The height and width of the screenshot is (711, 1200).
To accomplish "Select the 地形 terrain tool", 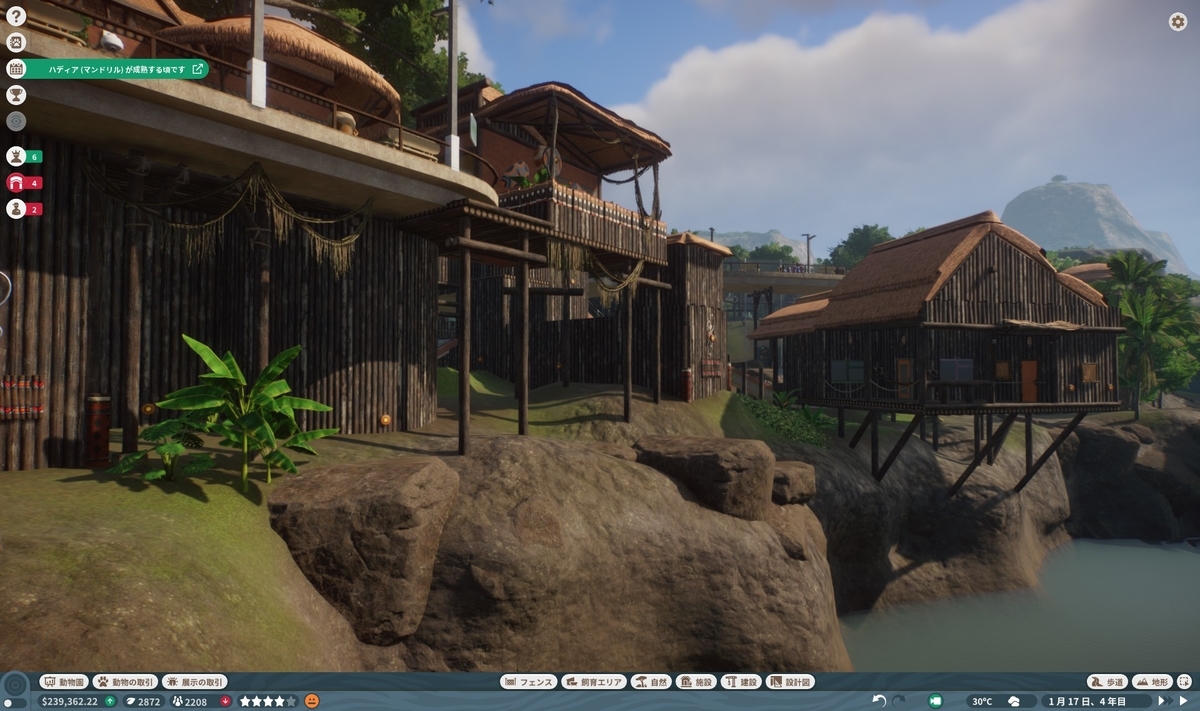I will point(1152,682).
